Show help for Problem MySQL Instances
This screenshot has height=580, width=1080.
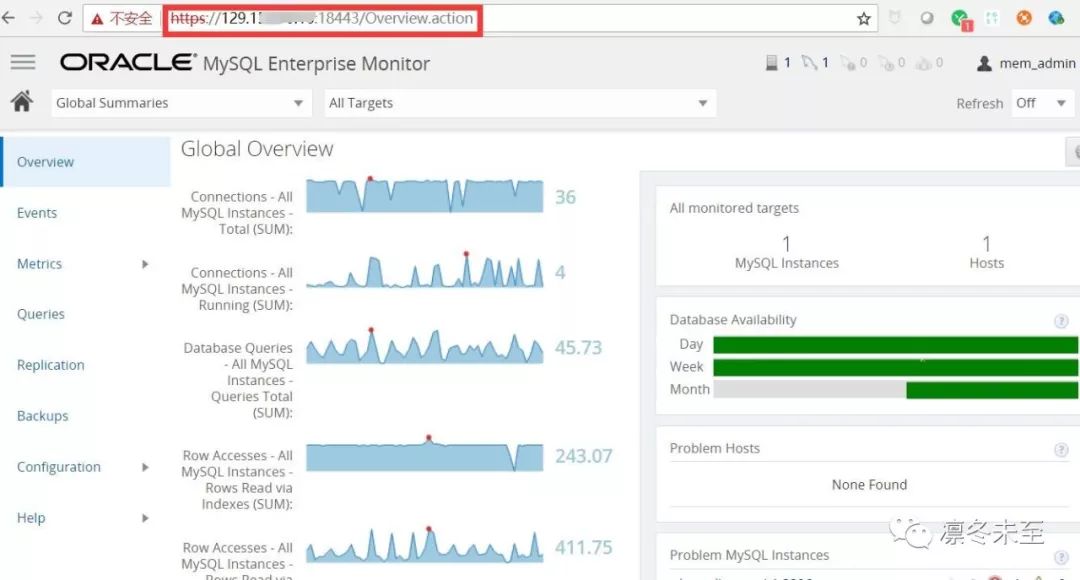click(1061, 557)
